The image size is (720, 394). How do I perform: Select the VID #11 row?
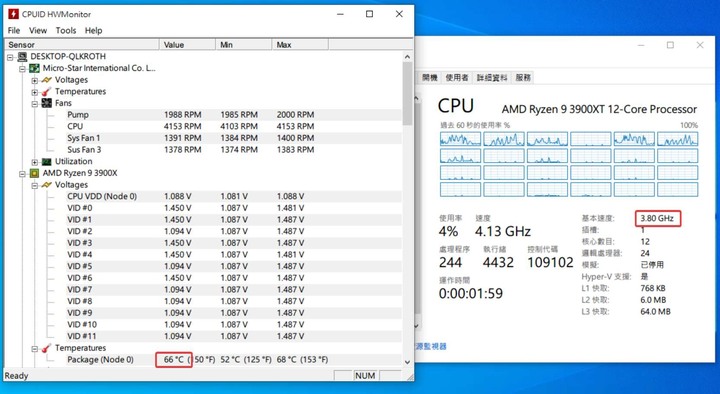pos(234,336)
